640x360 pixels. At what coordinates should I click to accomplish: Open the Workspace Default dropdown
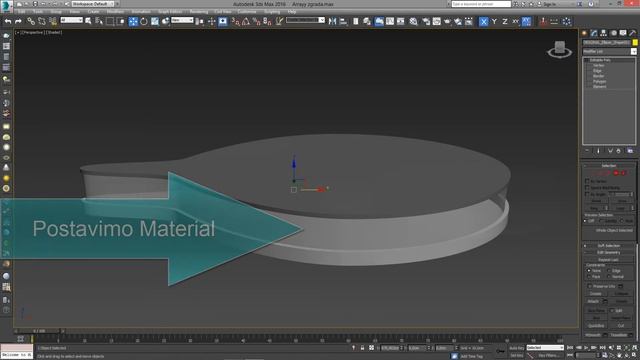[x=93, y=4]
